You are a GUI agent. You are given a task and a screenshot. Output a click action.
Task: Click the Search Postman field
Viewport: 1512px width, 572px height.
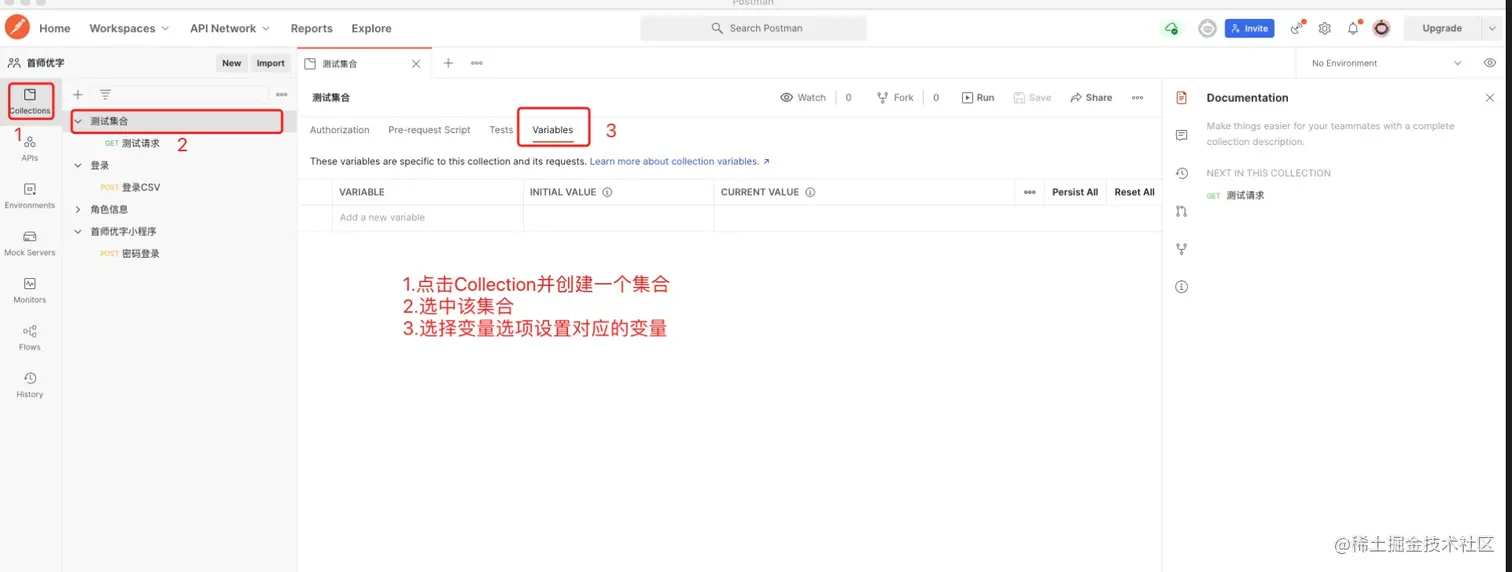click(754, 28)
